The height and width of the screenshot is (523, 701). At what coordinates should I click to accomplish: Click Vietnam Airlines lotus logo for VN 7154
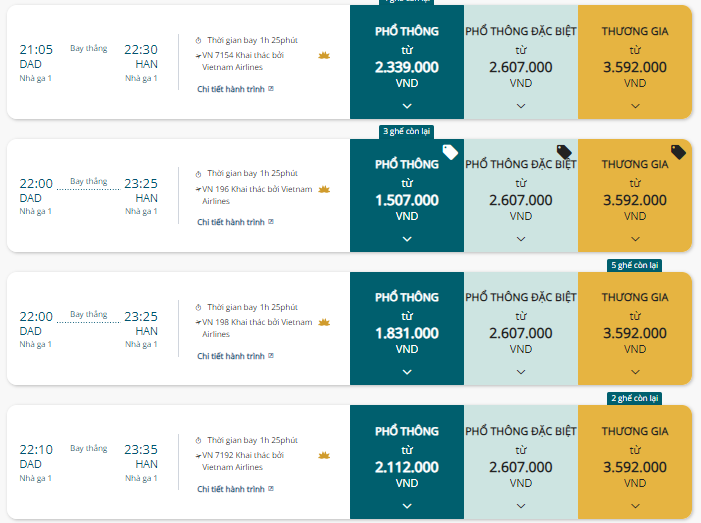pos(324,55)
